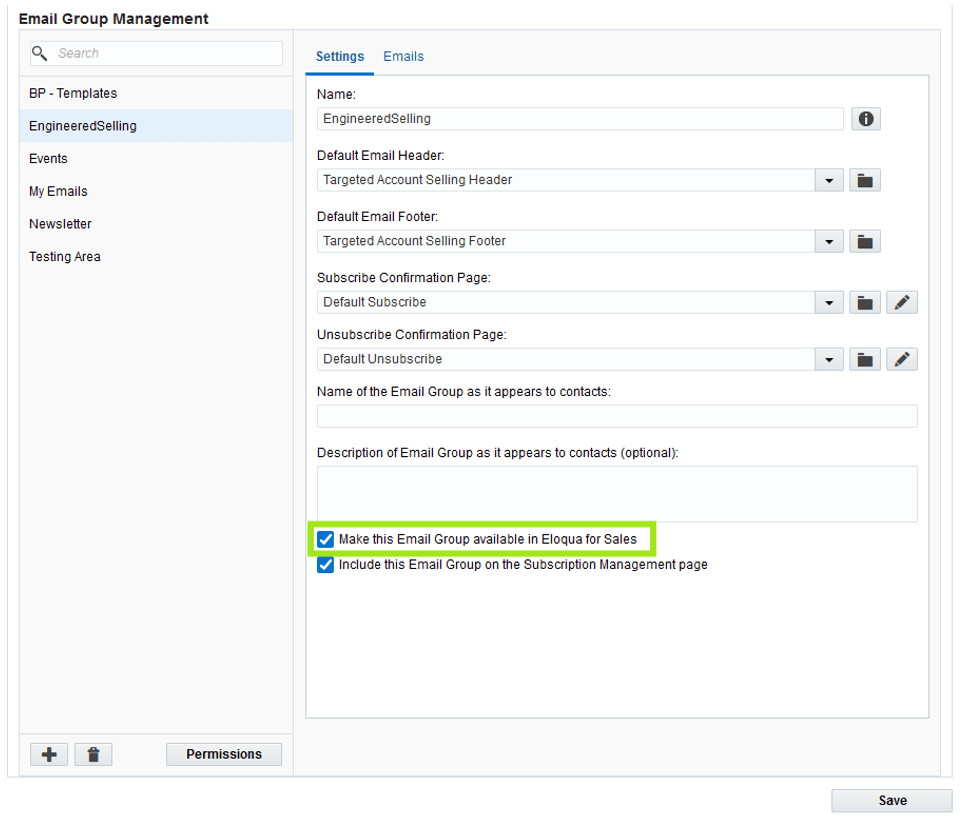The width and height of the screenshot is (960, 823).
Task: Select the Testing Area email group
Action: [156, 257]
